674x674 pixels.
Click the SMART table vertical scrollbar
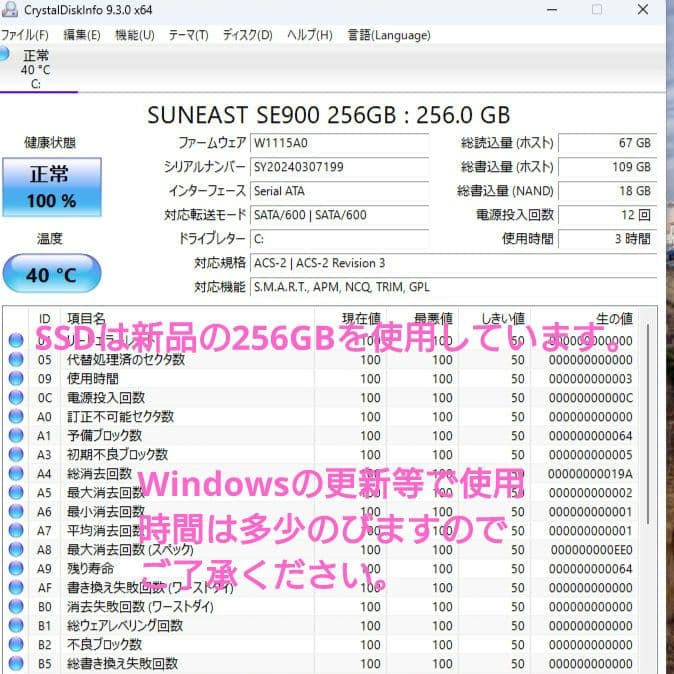click(648, 423)
